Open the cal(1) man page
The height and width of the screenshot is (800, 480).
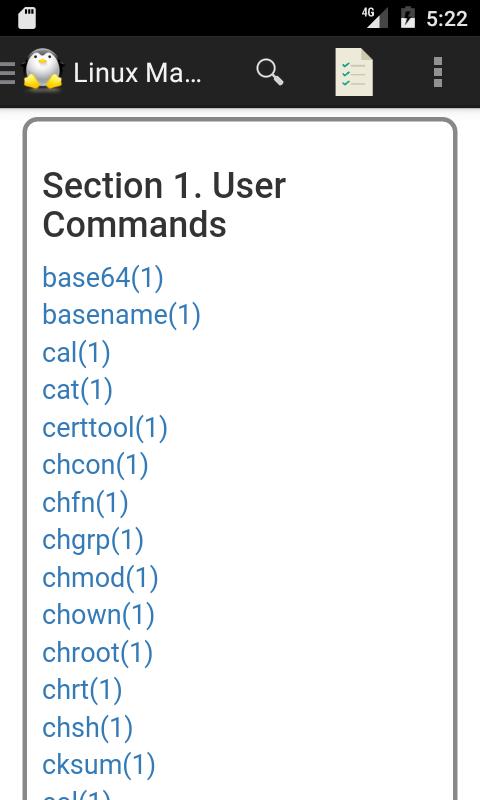point(76,353)
